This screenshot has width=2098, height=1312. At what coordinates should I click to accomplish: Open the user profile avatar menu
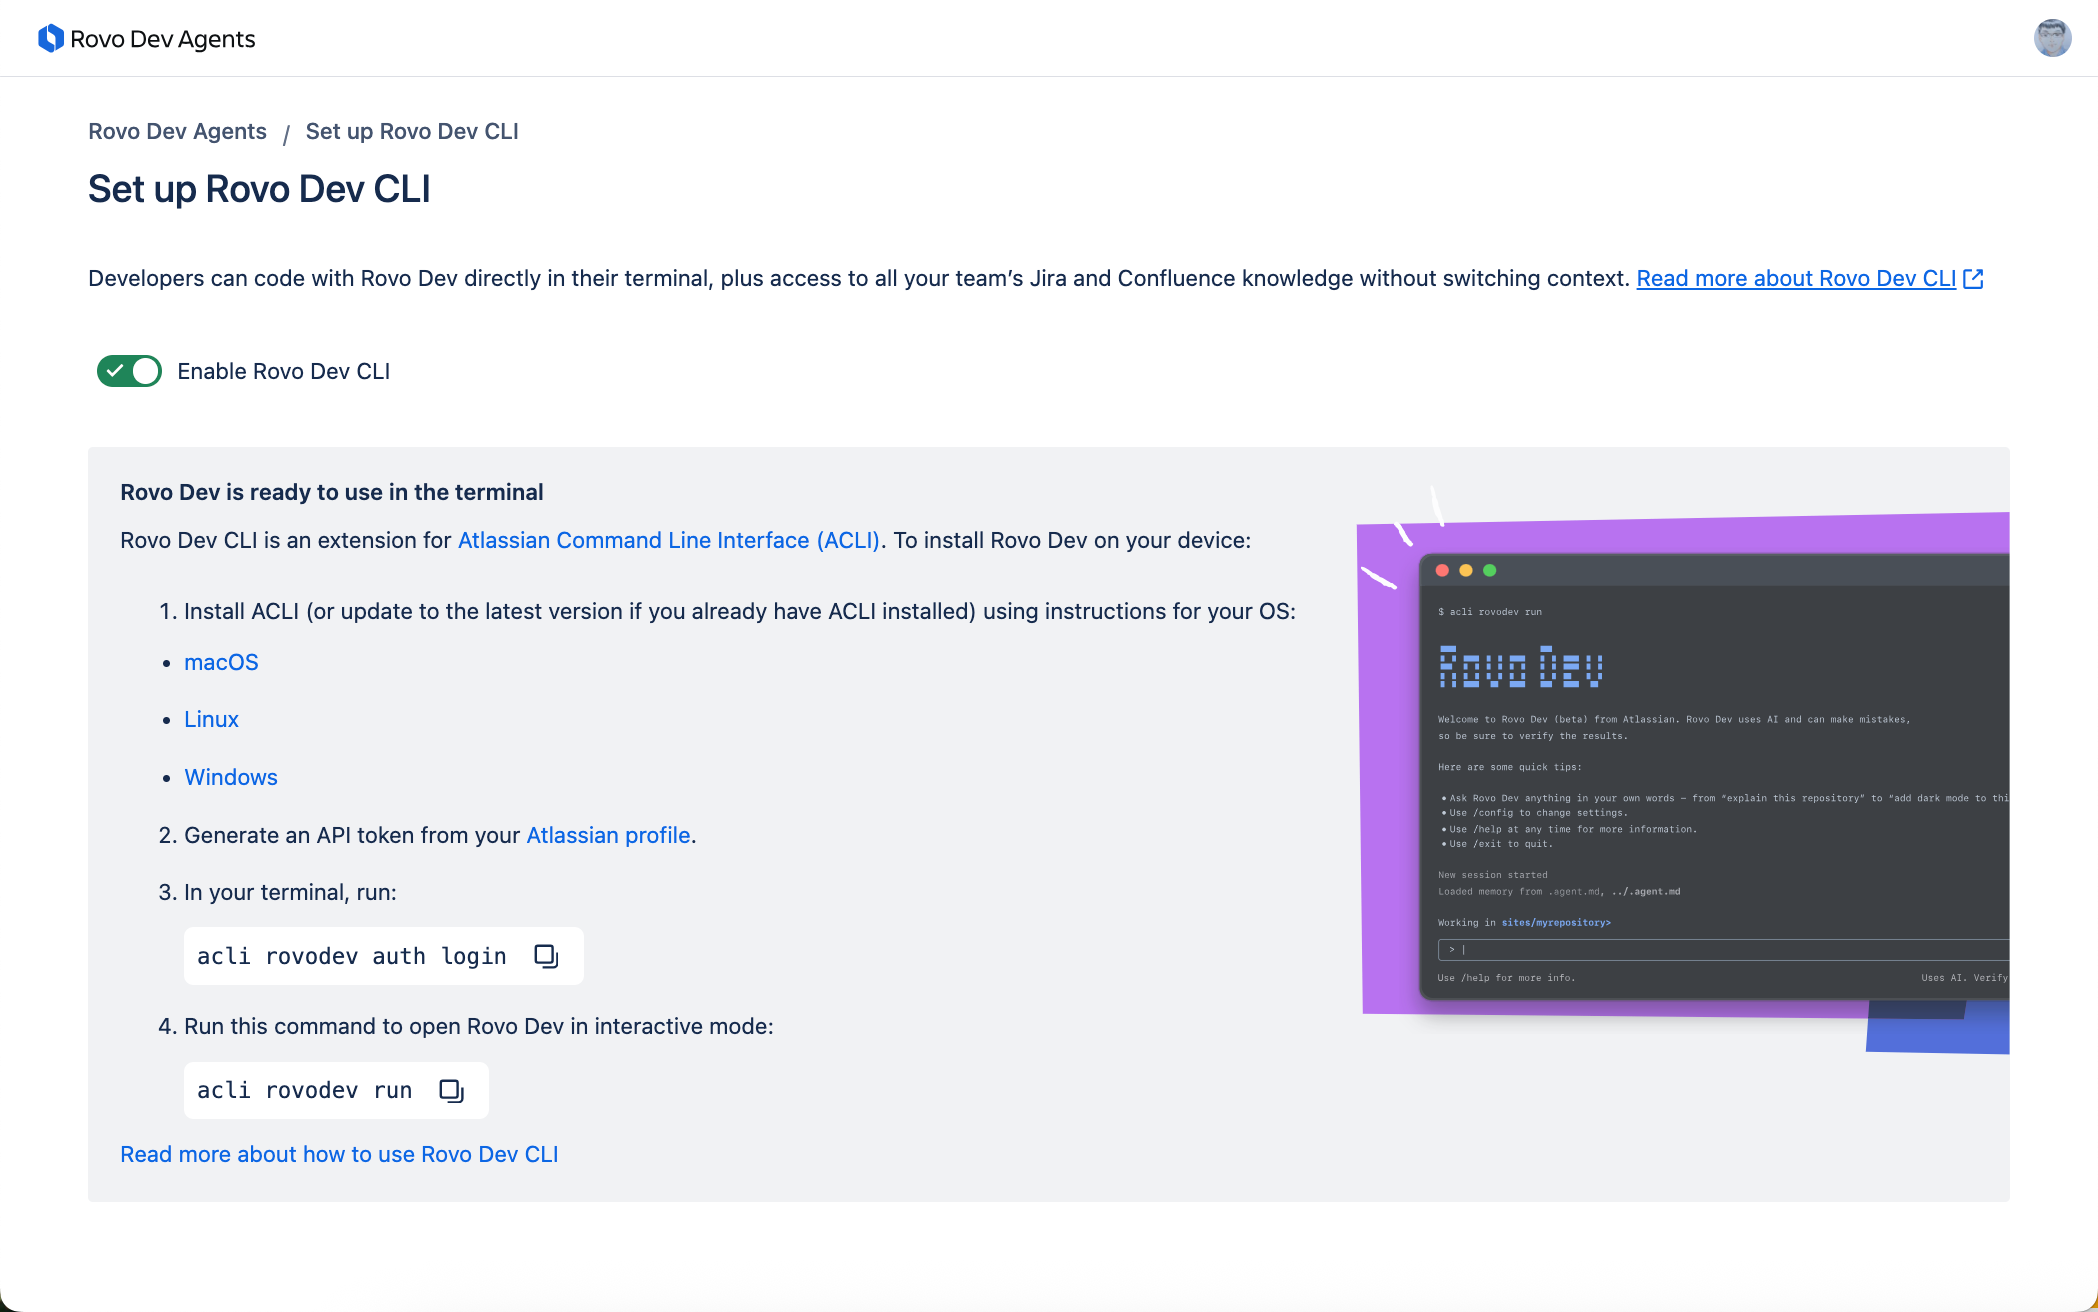click(x=2052, y=38)
